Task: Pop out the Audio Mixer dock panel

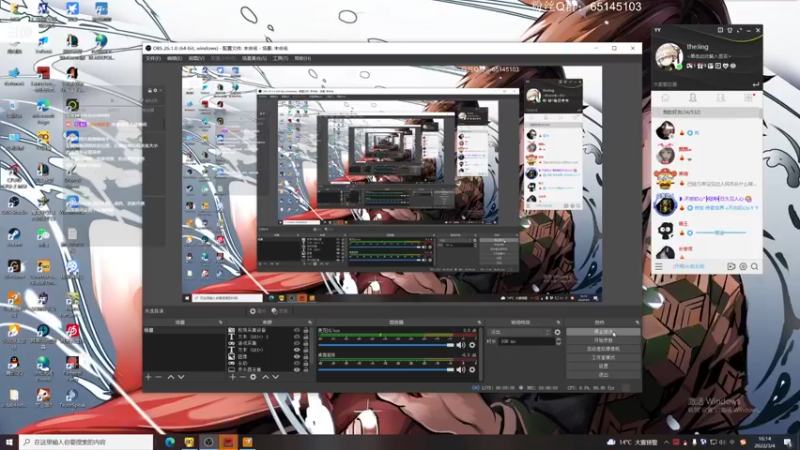Action: 479,322
